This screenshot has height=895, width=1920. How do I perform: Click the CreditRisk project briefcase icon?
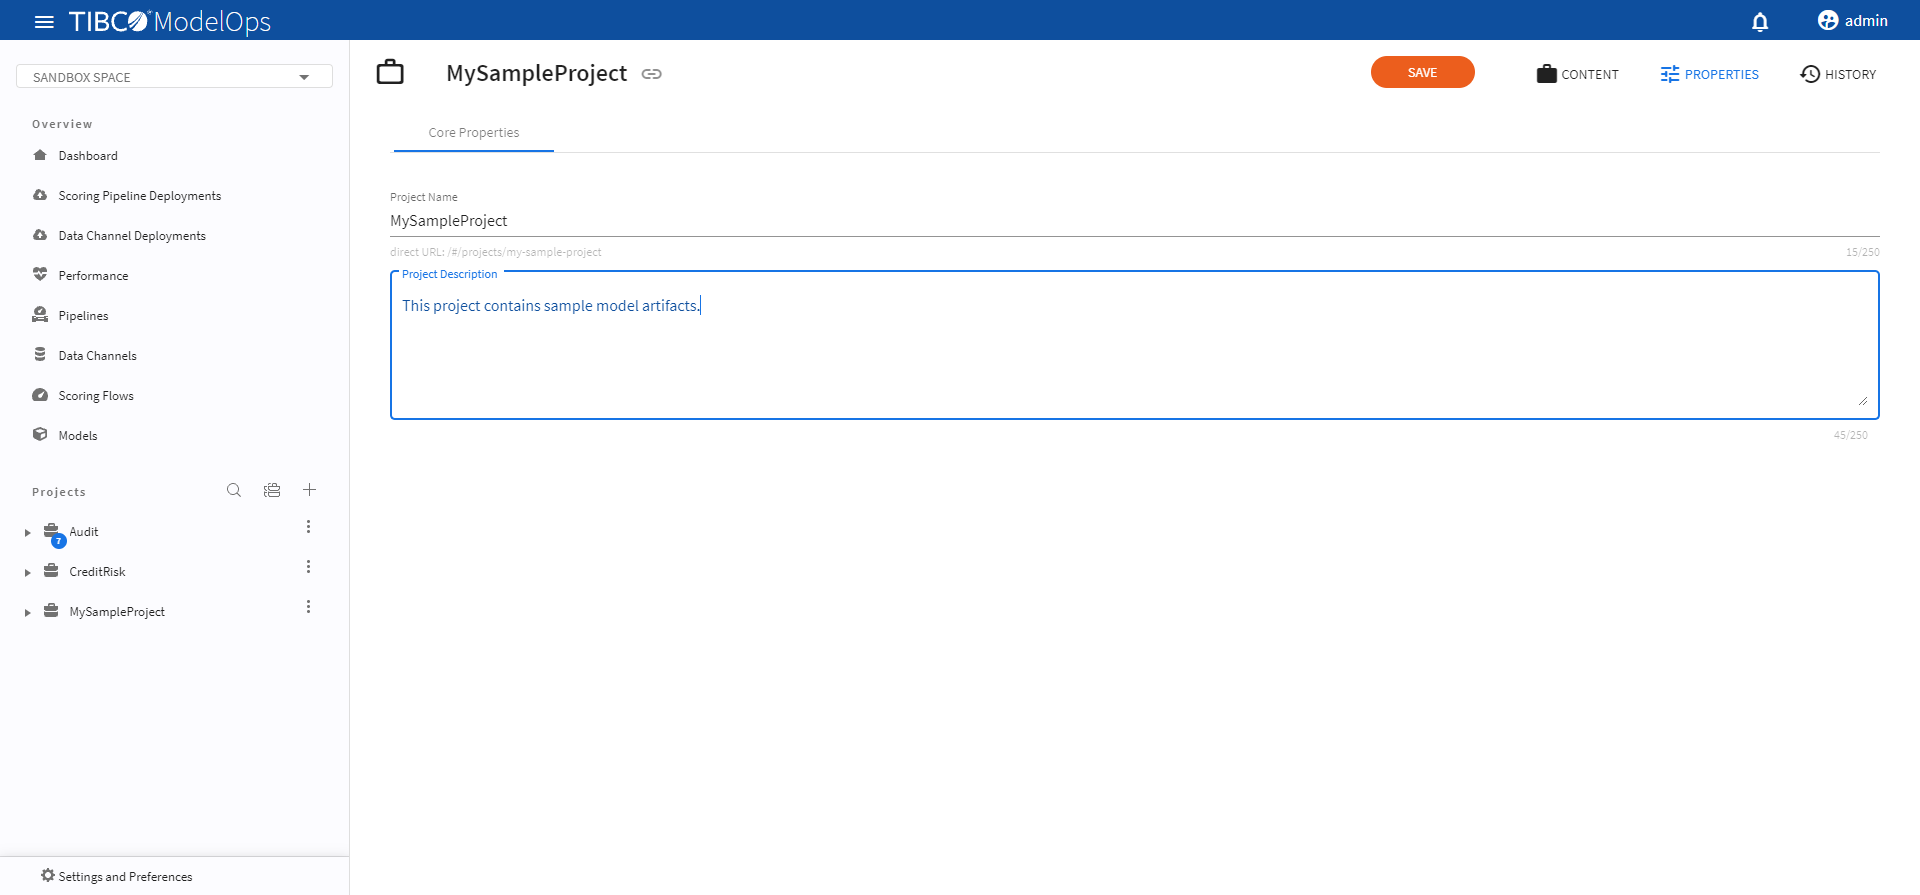[x=51, y=570]
